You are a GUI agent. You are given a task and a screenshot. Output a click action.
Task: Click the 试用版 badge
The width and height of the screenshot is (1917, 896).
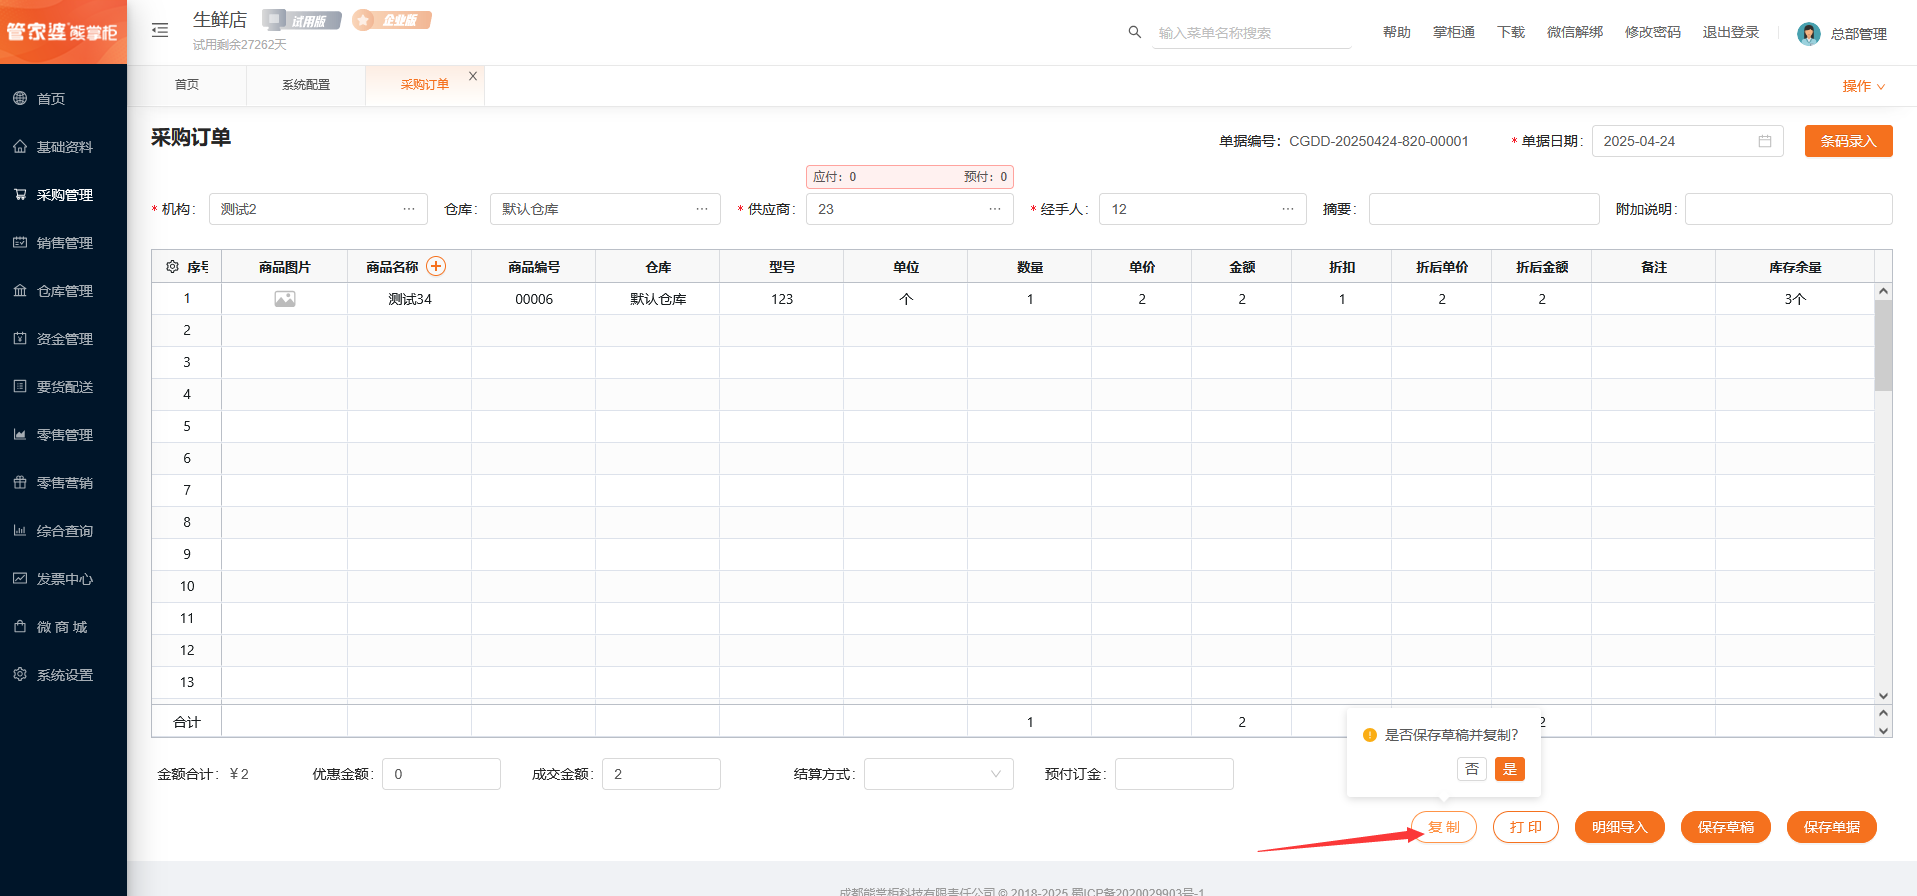click(x=302, y=20)
